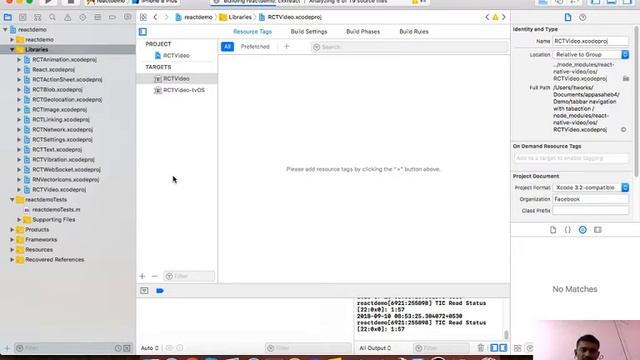640x360 pixels.
Task: Open the Source Control navigator icon
Action: [22, 17]
